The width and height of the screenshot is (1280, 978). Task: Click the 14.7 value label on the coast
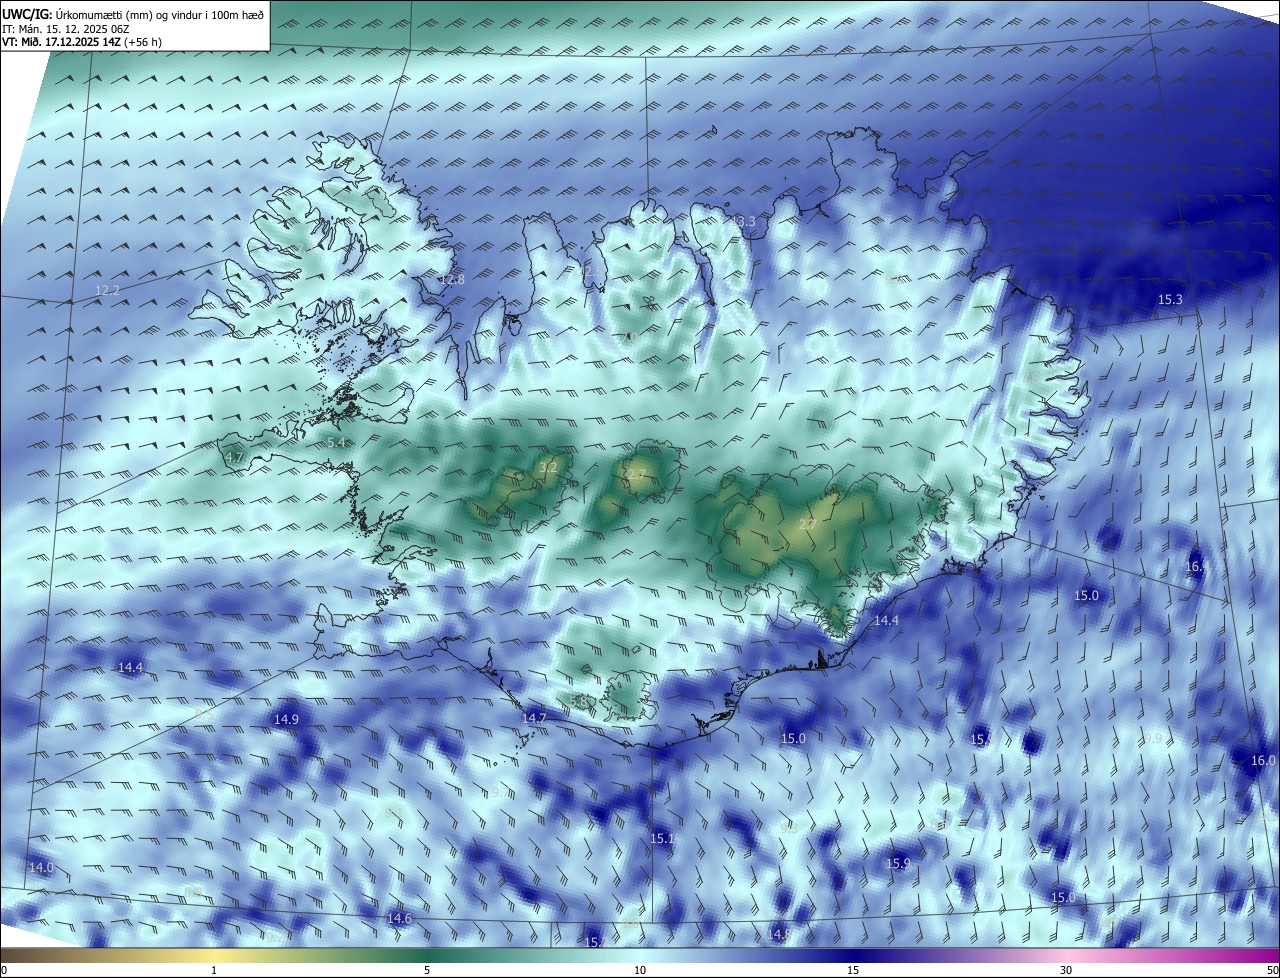pyautogui.click(x=534, y=718)
